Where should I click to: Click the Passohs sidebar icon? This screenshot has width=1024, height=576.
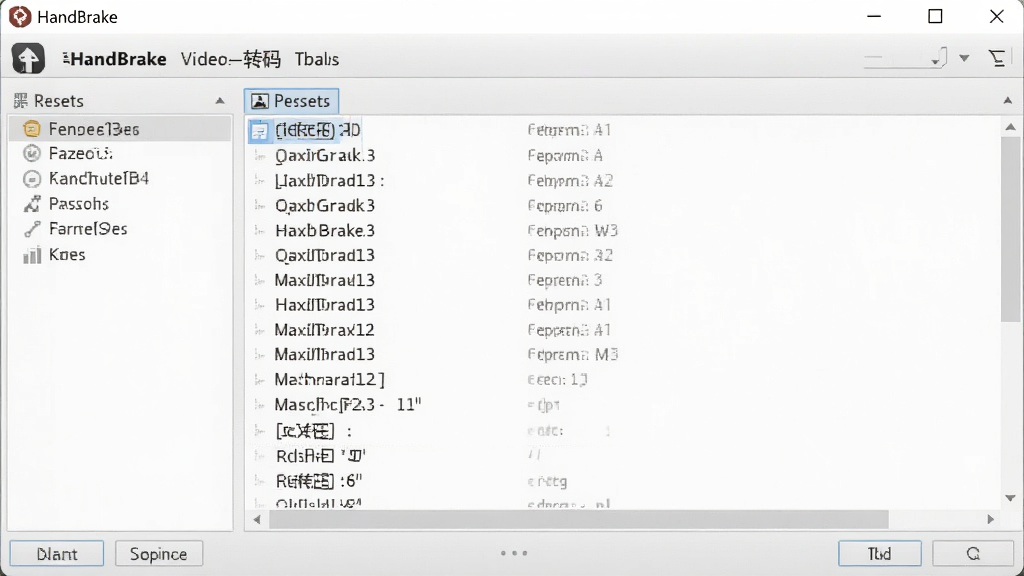(x=31, y=204)
